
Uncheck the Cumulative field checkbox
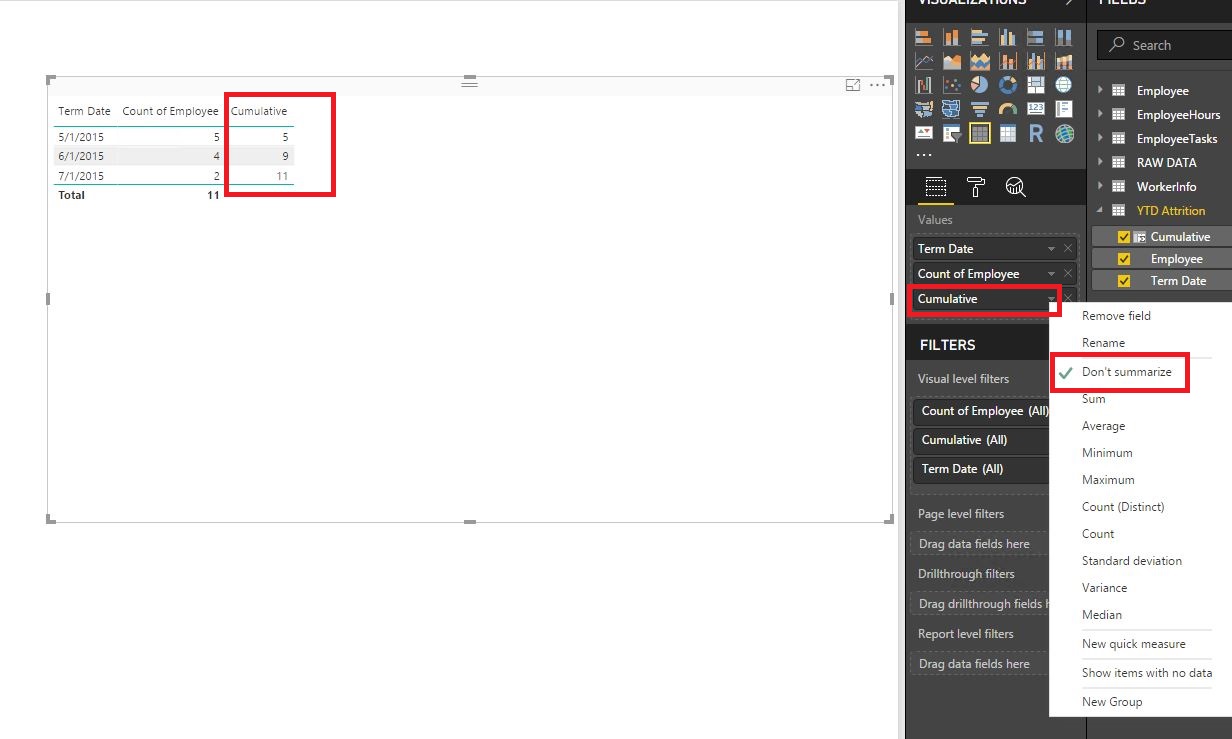click(1124, 237)
